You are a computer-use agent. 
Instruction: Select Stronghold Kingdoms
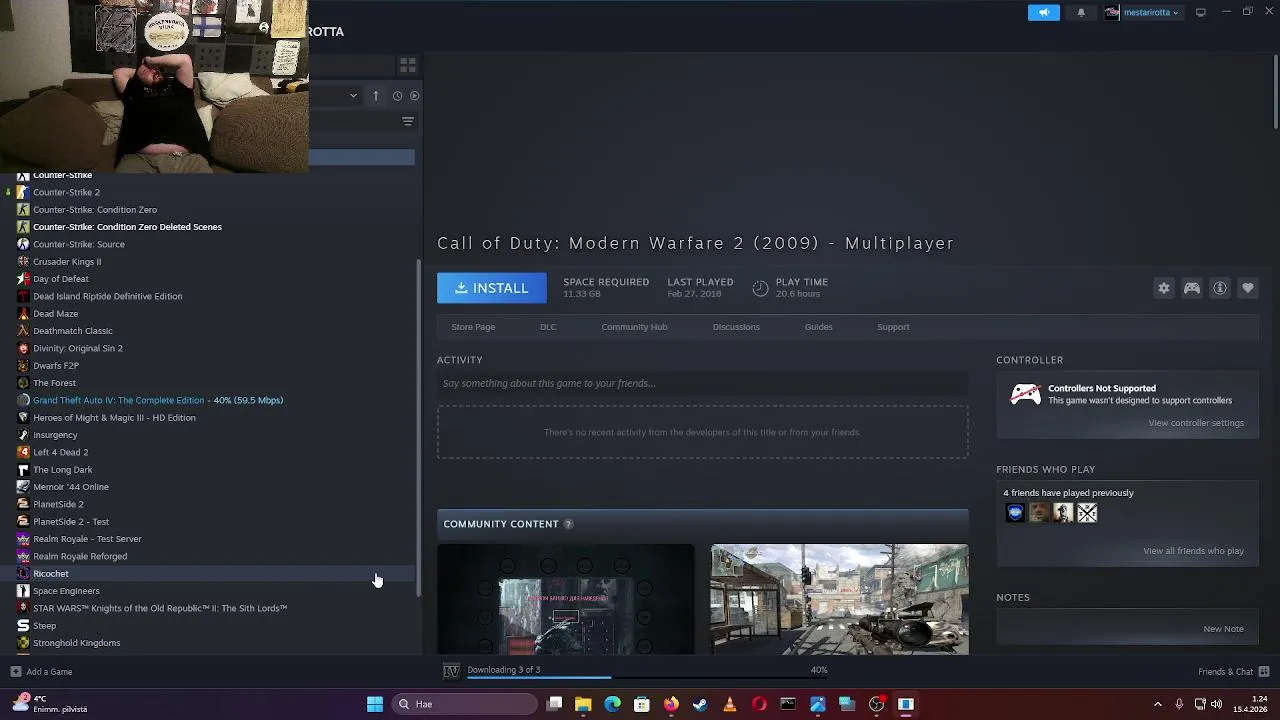coord(76,643)
